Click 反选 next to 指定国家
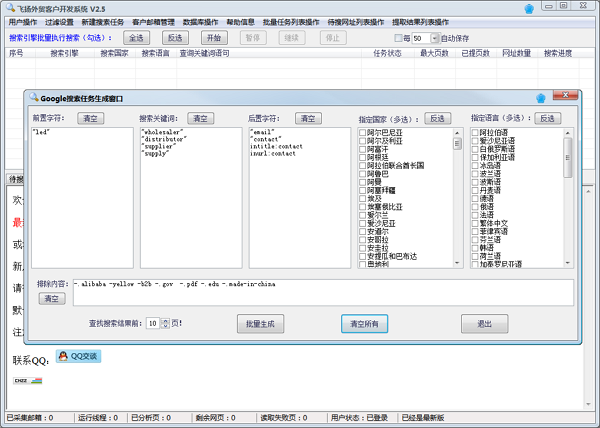Screen dimensions: 600x428 click(x=438, y=118)
